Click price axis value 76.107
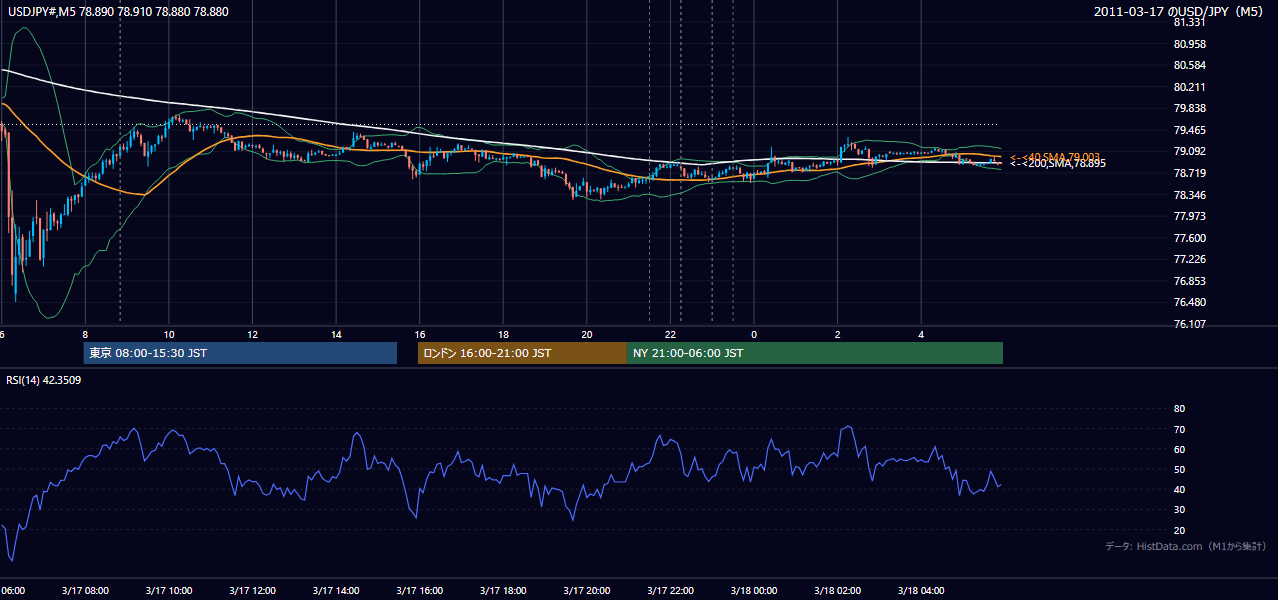The width and height of the screenshot is (1278, 600). (1189, 324)
